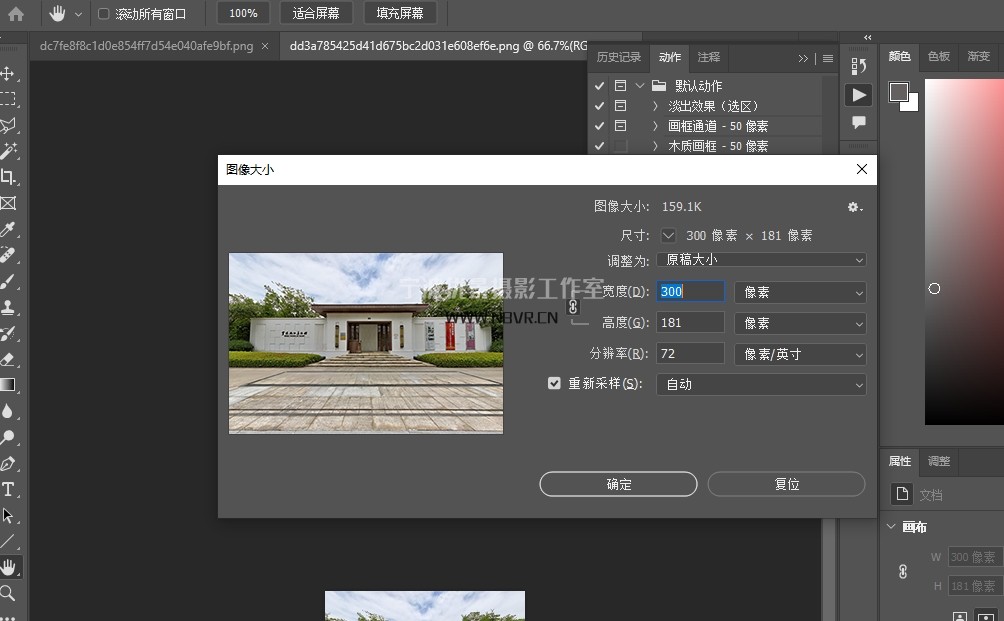Switch to the 历史记录 tab

point(618,57)
